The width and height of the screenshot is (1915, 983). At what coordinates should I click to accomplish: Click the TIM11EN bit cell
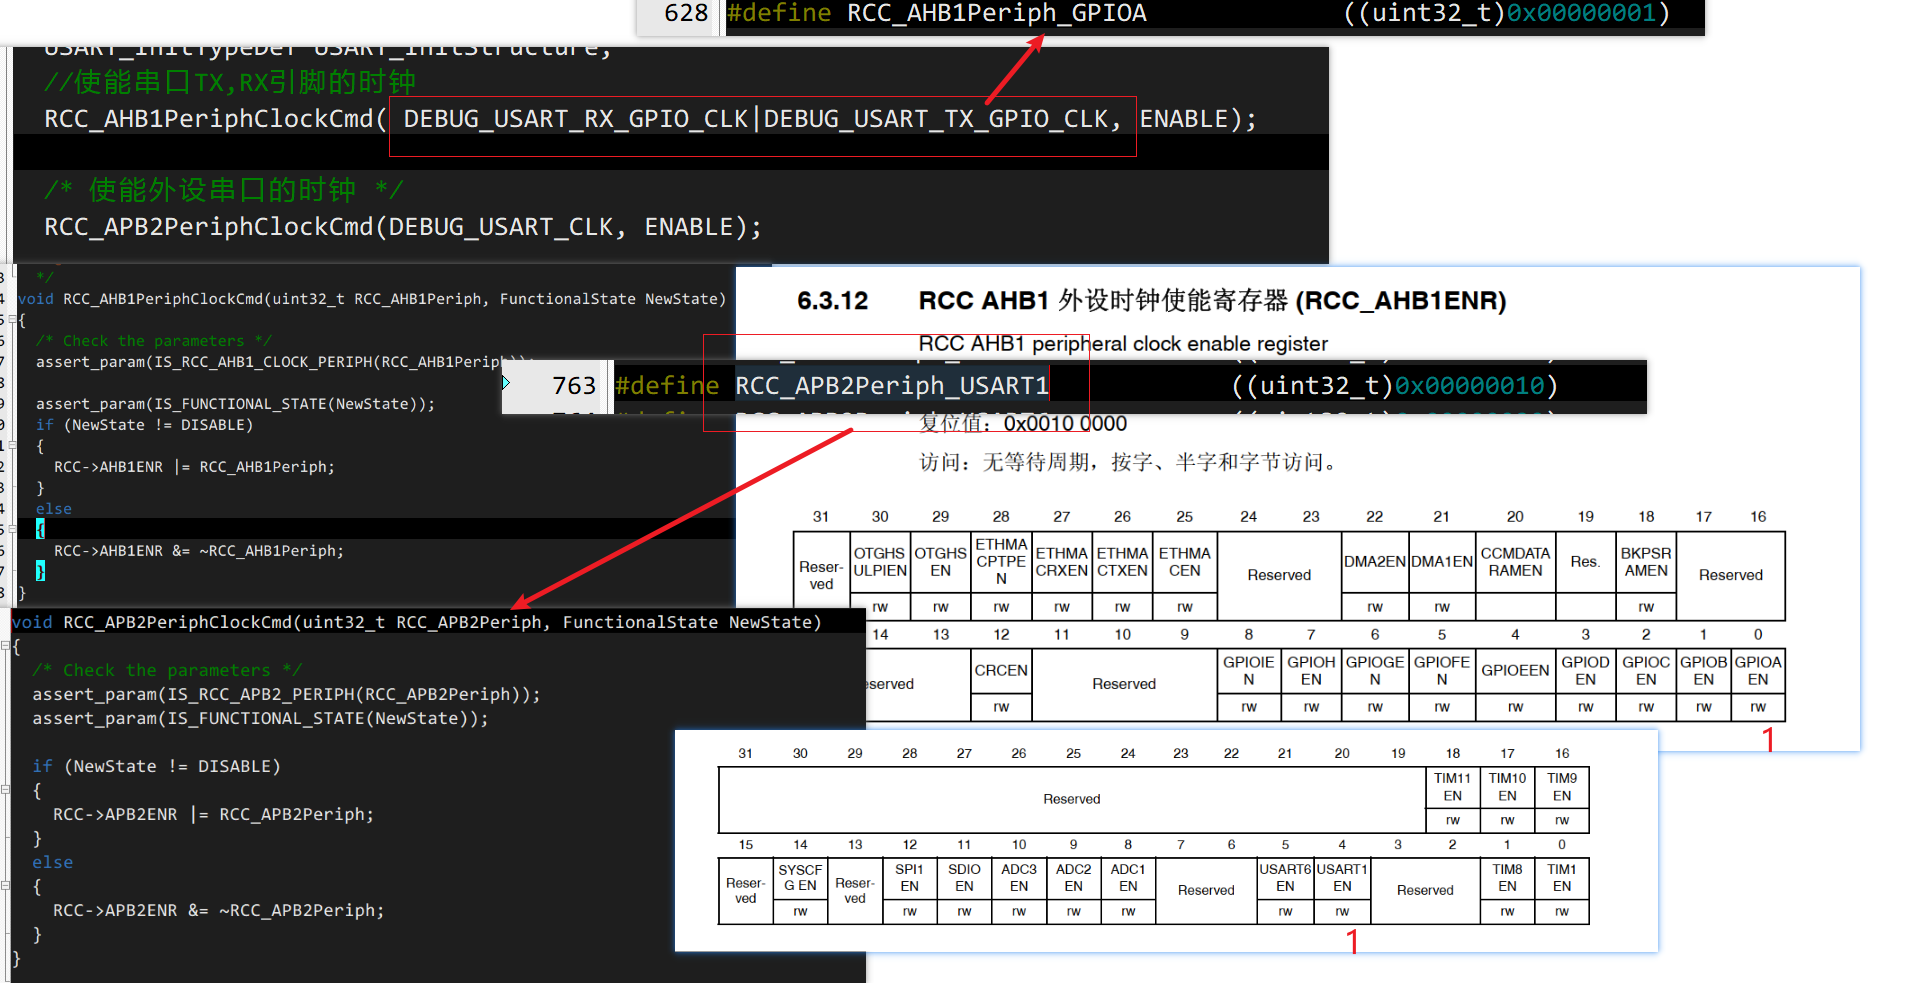click(1452, 787)
